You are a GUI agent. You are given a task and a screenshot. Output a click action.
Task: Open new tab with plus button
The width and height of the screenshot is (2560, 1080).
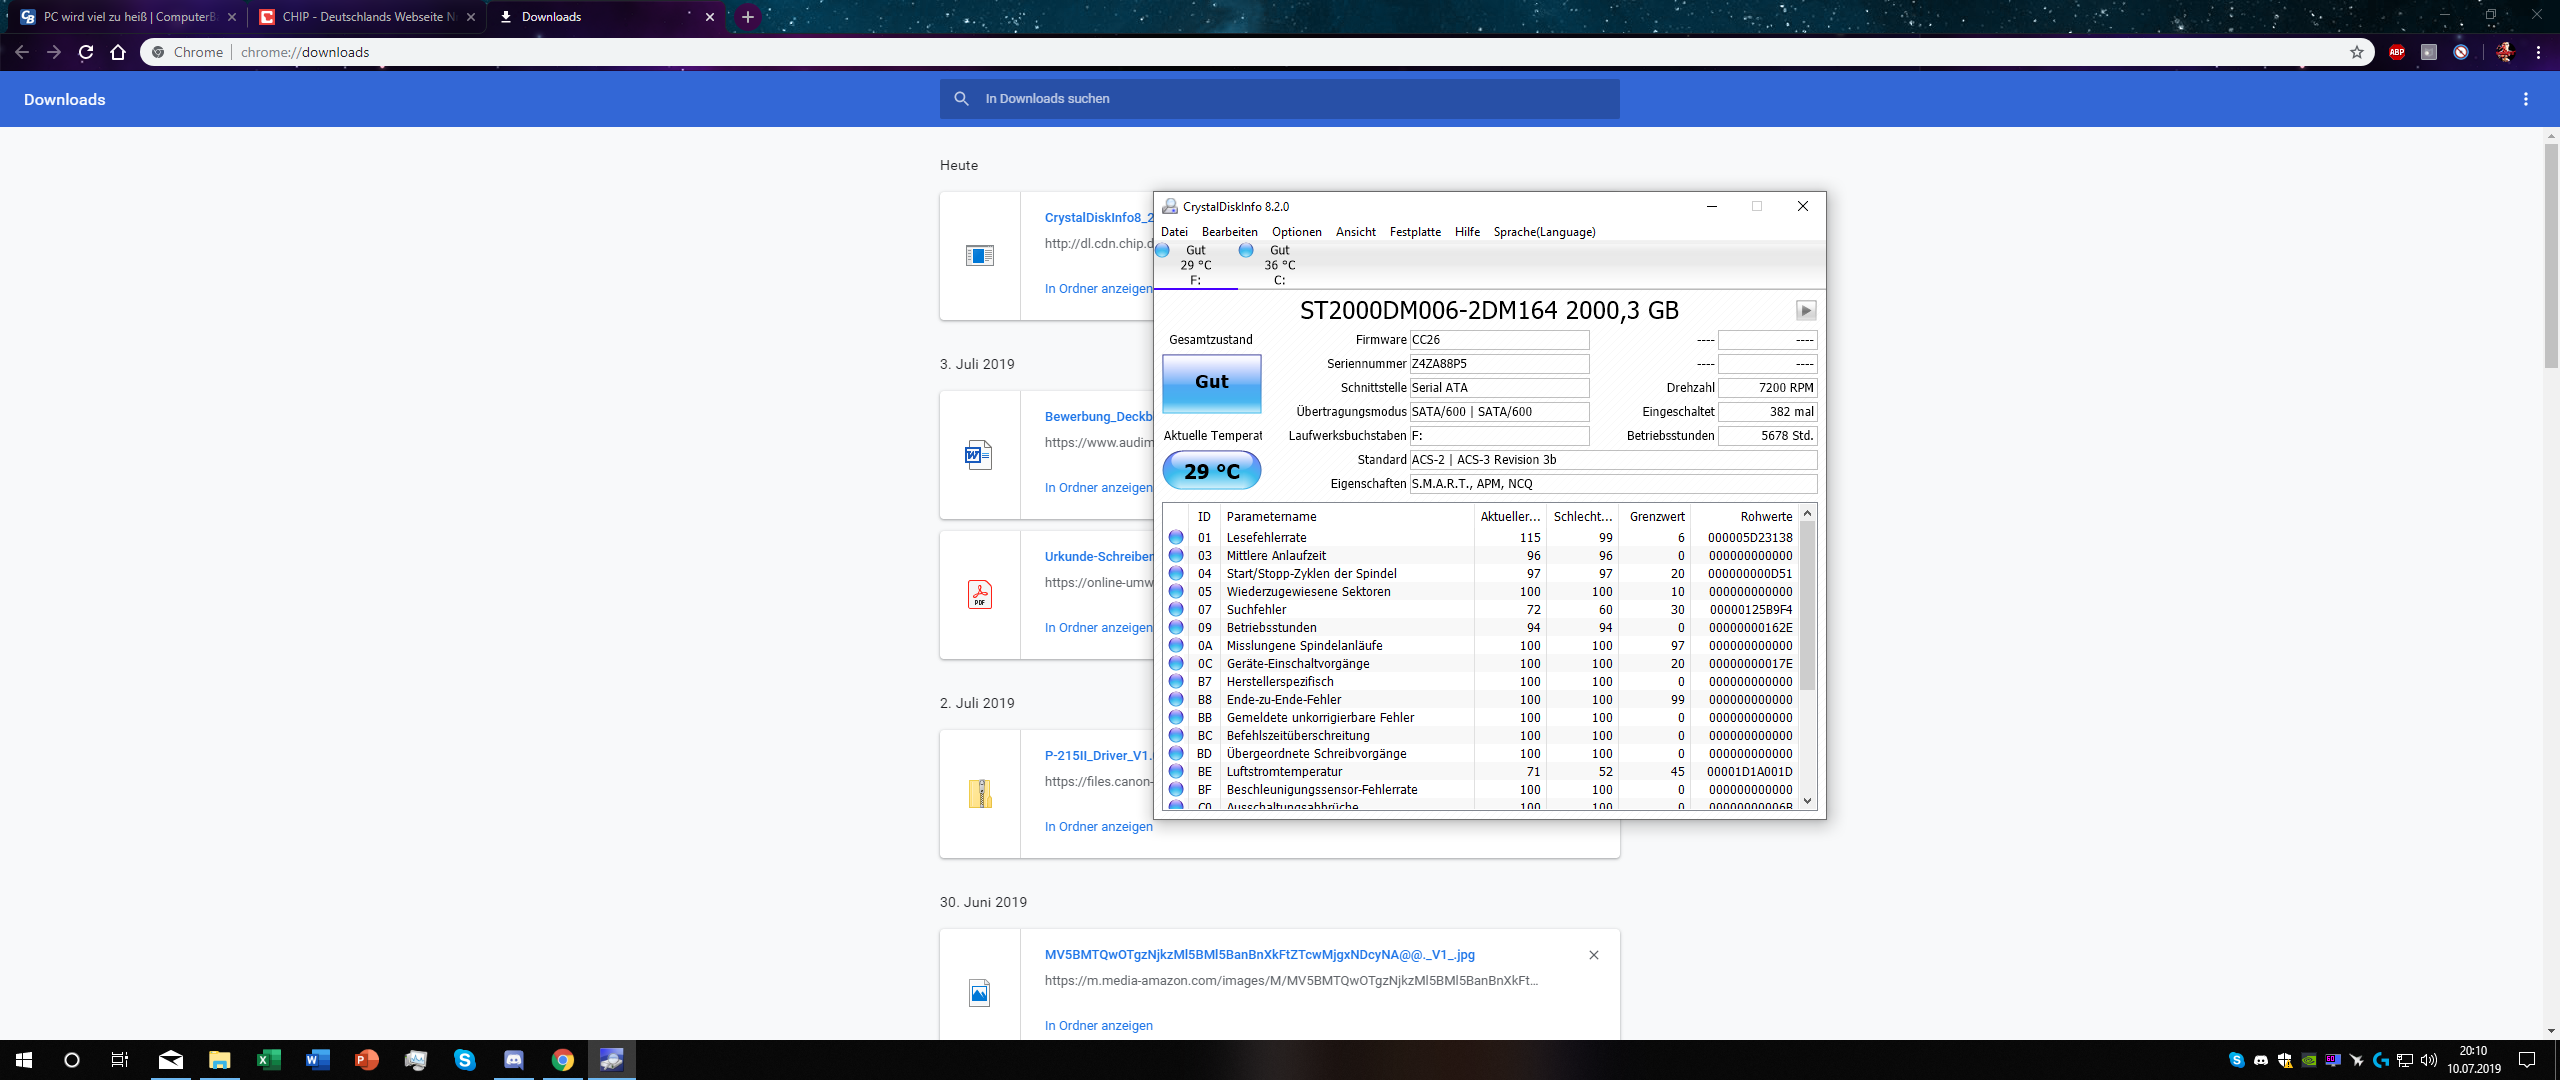pos(747,17)
